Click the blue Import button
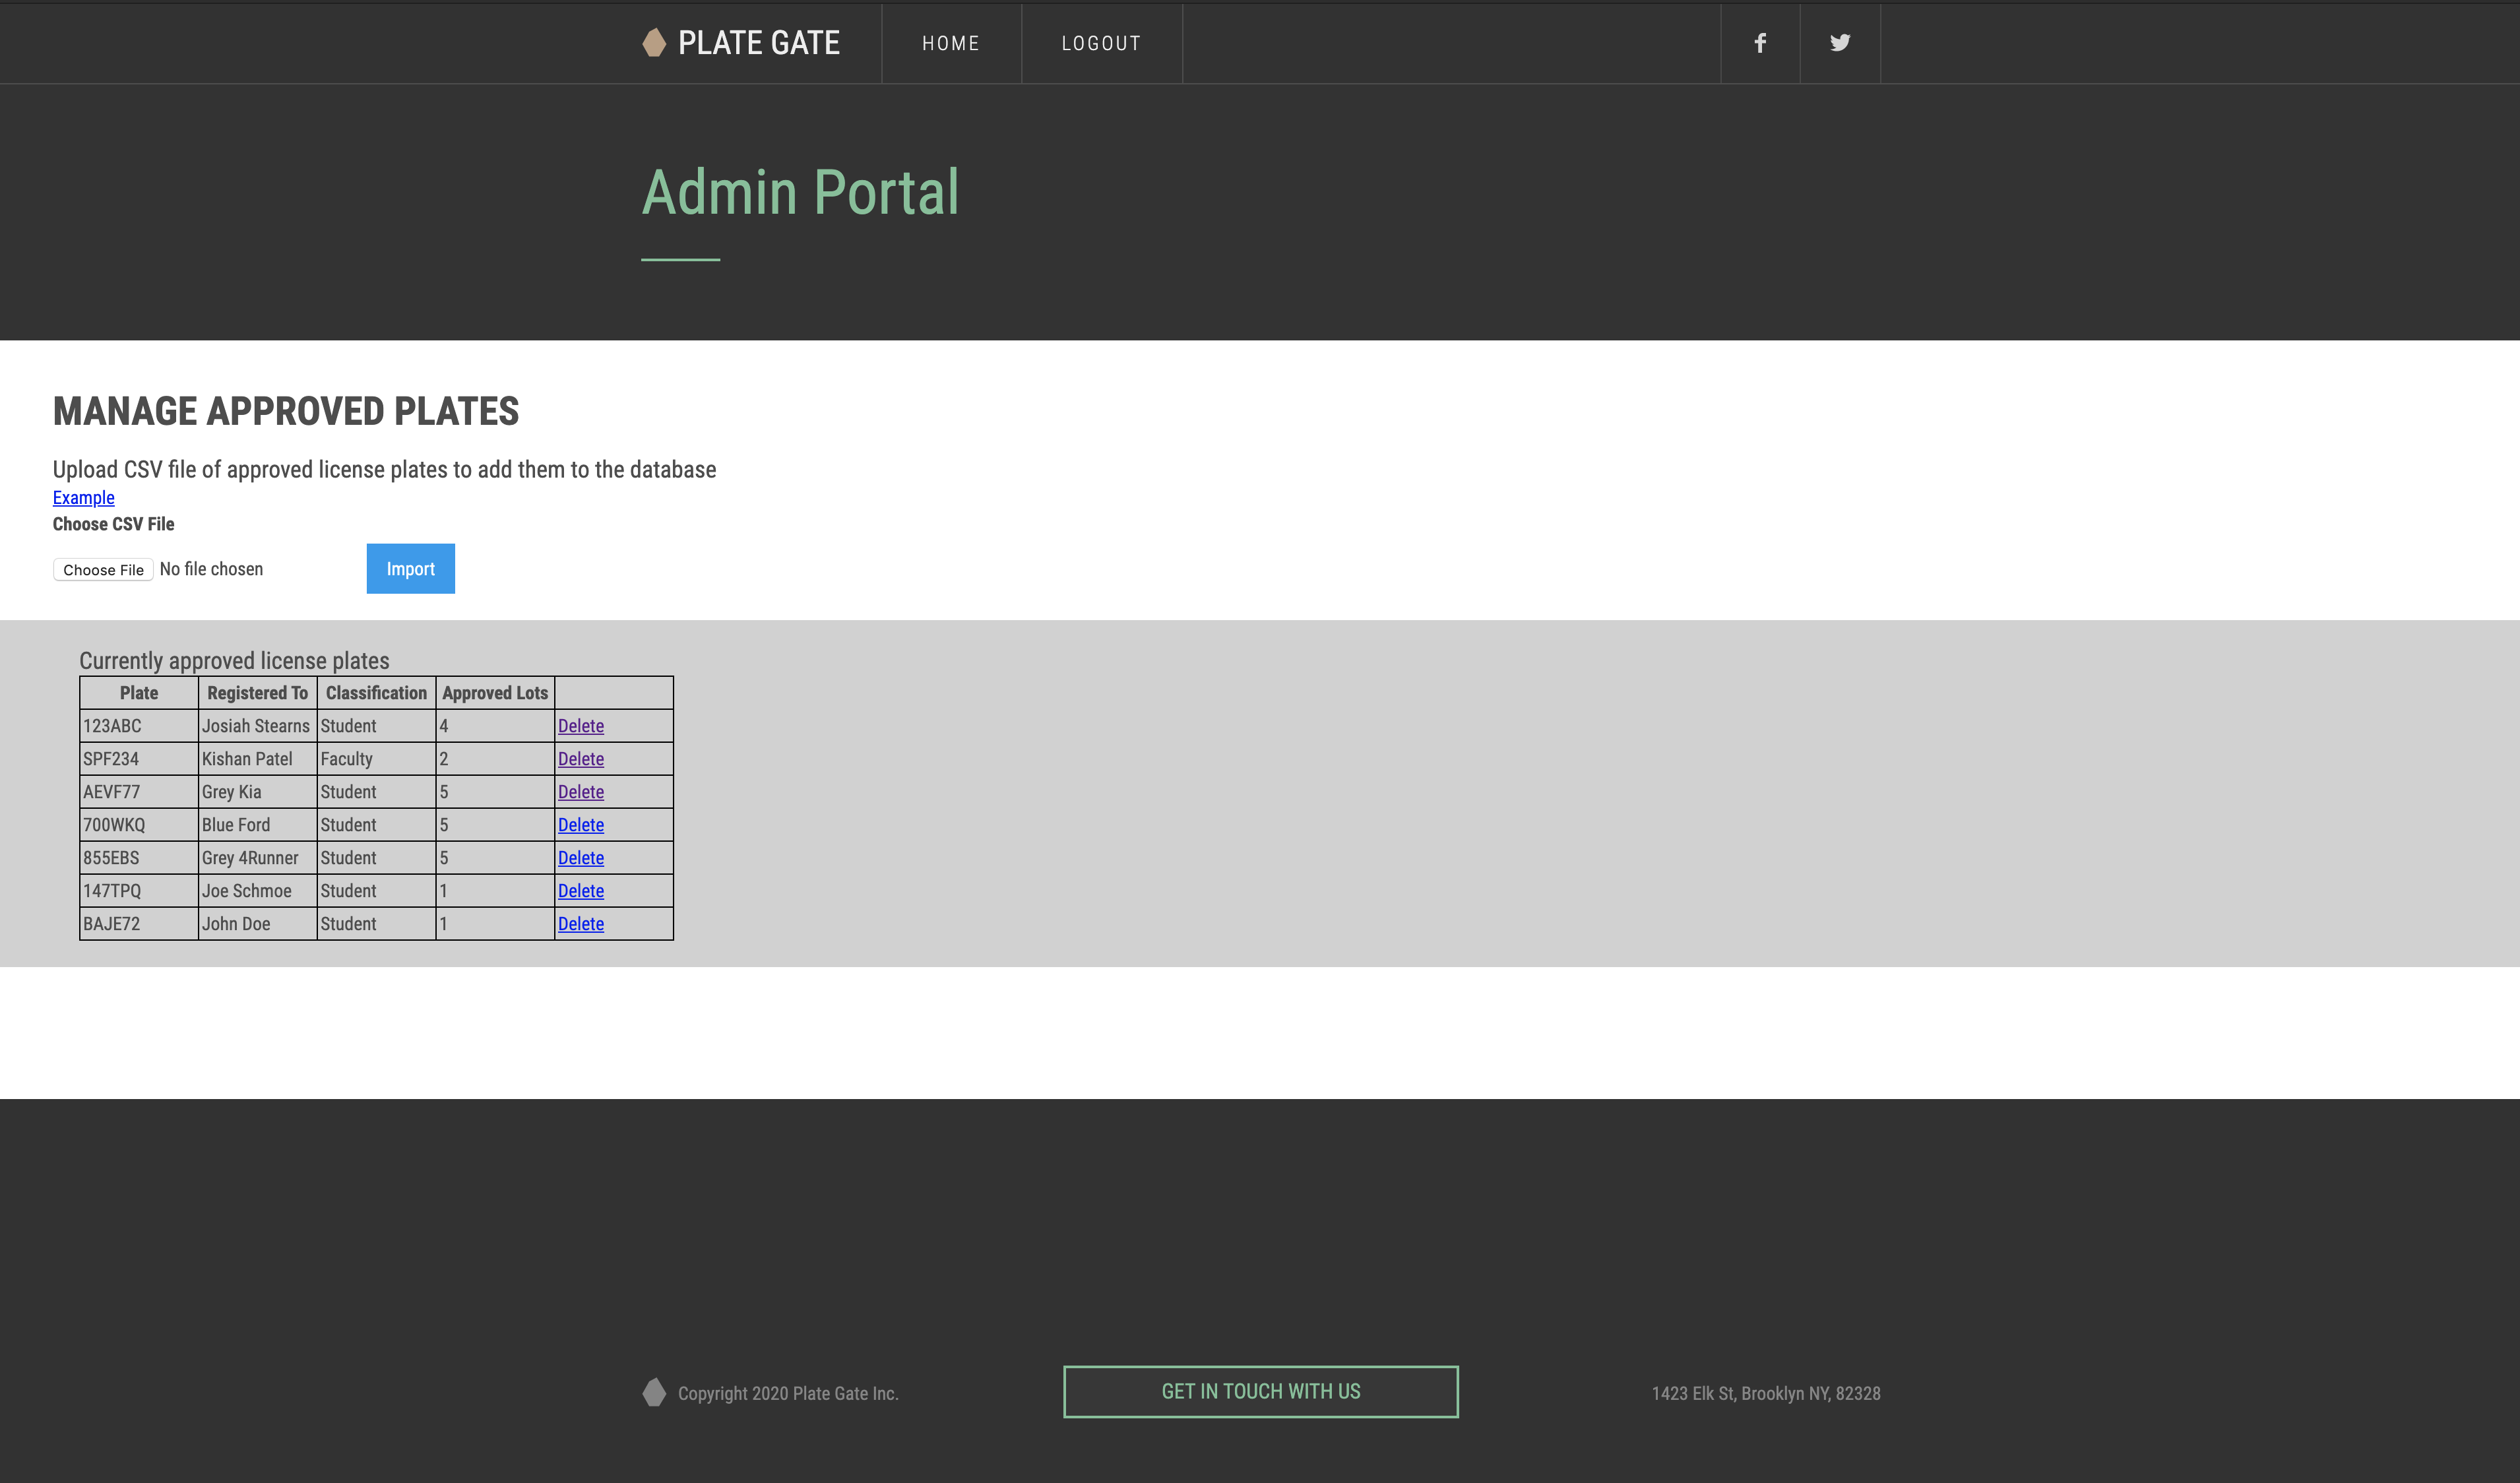2520x1483 pixels. [x=410, y=569]
